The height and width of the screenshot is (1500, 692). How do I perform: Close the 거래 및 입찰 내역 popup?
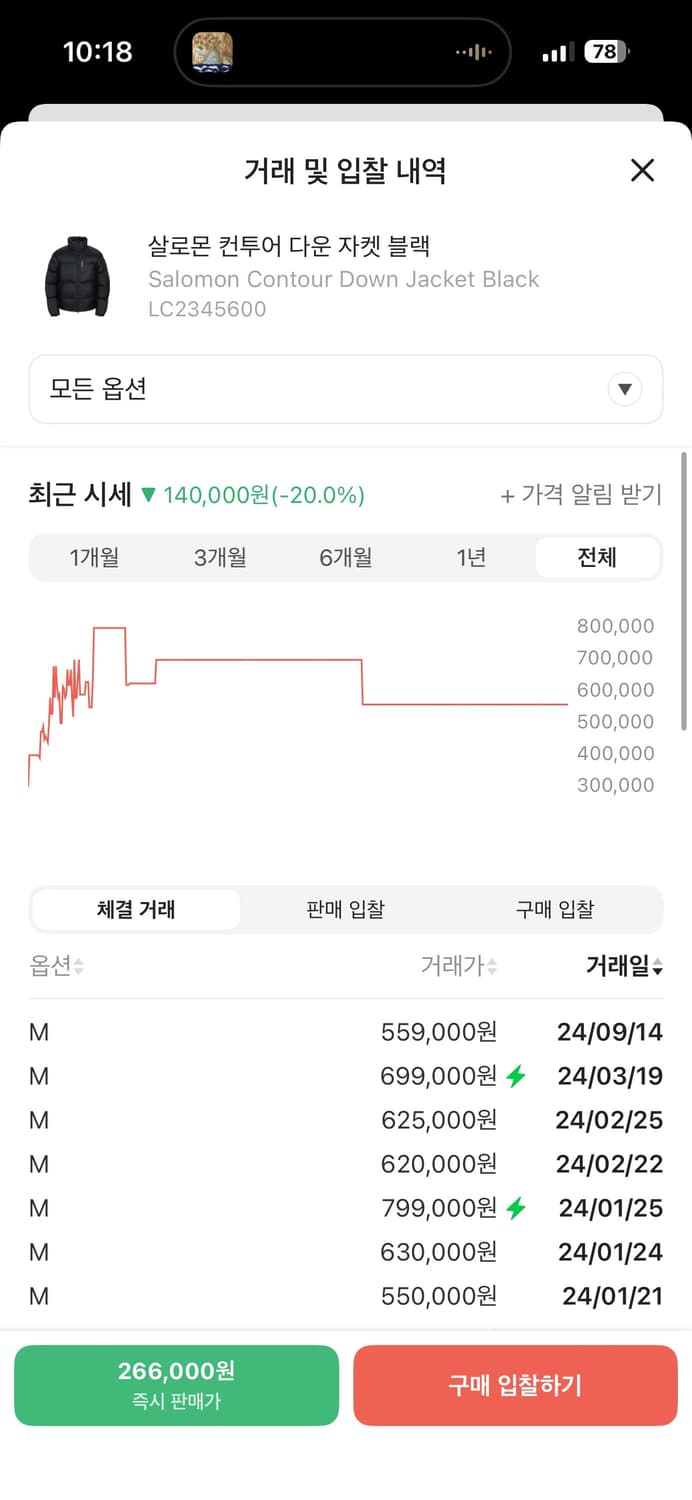point(642,171)
